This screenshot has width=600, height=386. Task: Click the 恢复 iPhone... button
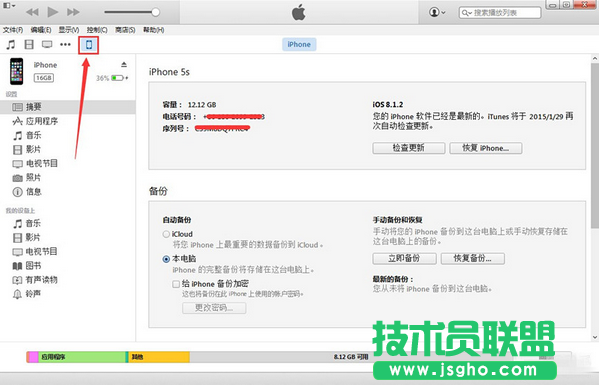point(486,148)
